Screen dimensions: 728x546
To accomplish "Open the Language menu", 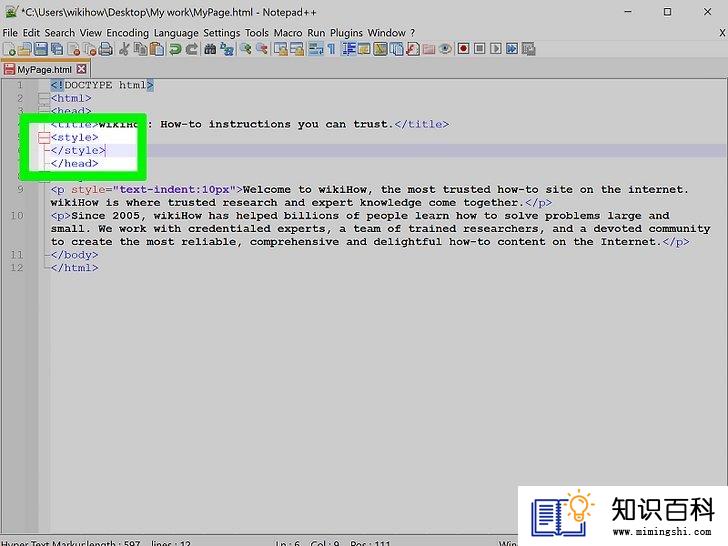I will point(176,33).
